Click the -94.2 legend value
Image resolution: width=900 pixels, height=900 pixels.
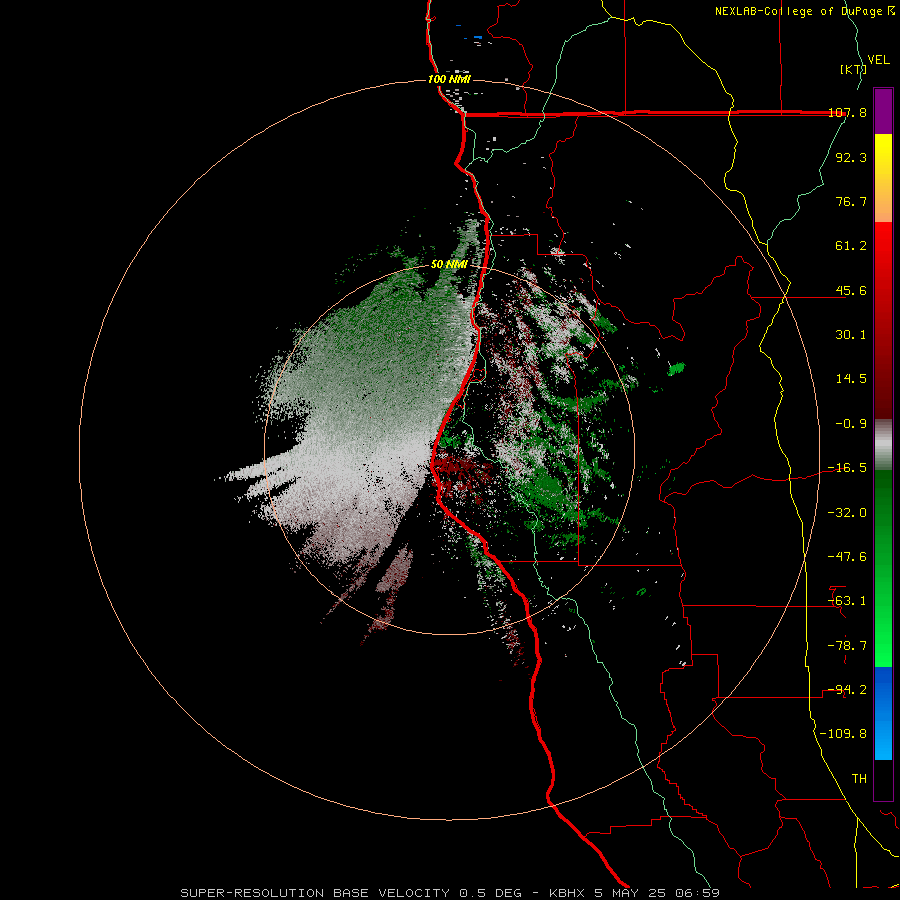[847, 689]
